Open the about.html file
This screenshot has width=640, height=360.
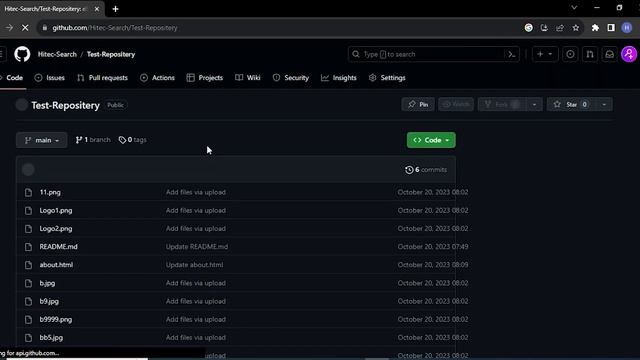pyautogui.click(x=56, y=265)
